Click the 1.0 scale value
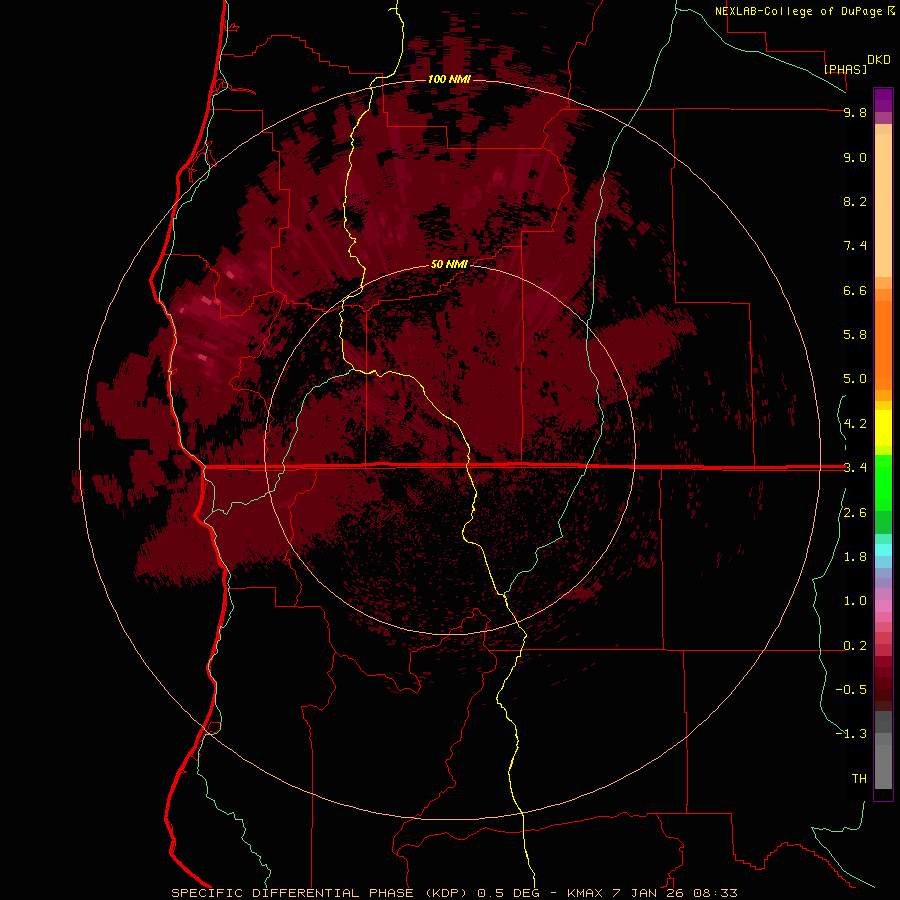This screenshot has width=900, height=900. (855, 601)
